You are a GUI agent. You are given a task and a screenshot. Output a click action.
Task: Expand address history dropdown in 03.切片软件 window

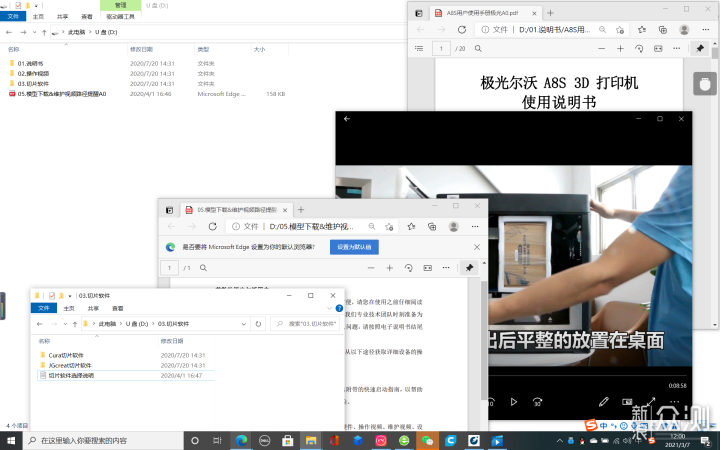tap(243, 324)
